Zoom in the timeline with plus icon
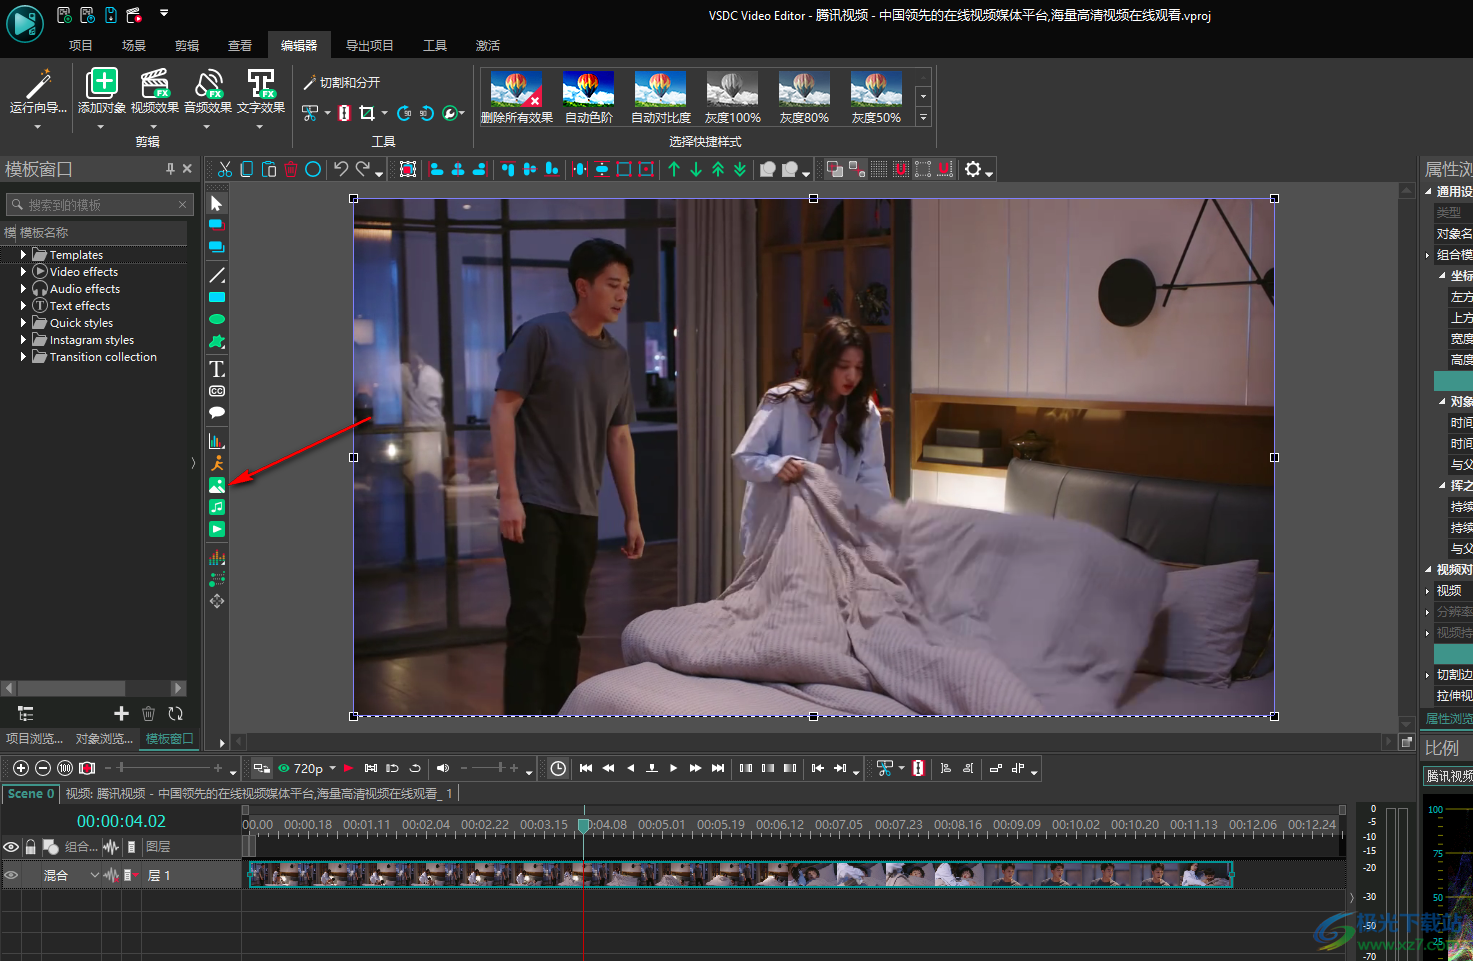 [x=20, y=768]
